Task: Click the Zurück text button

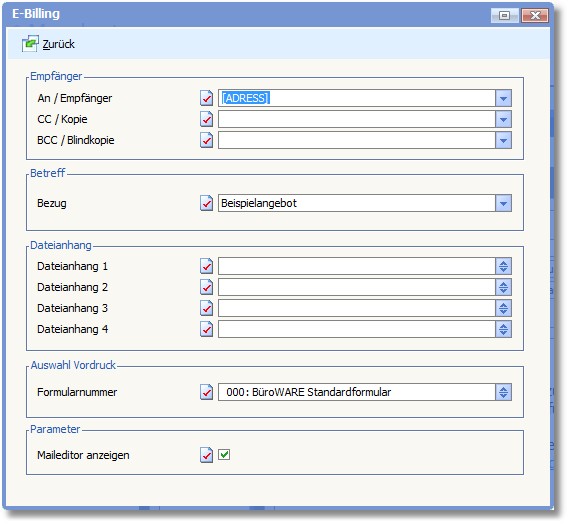Action: point(59,44)
